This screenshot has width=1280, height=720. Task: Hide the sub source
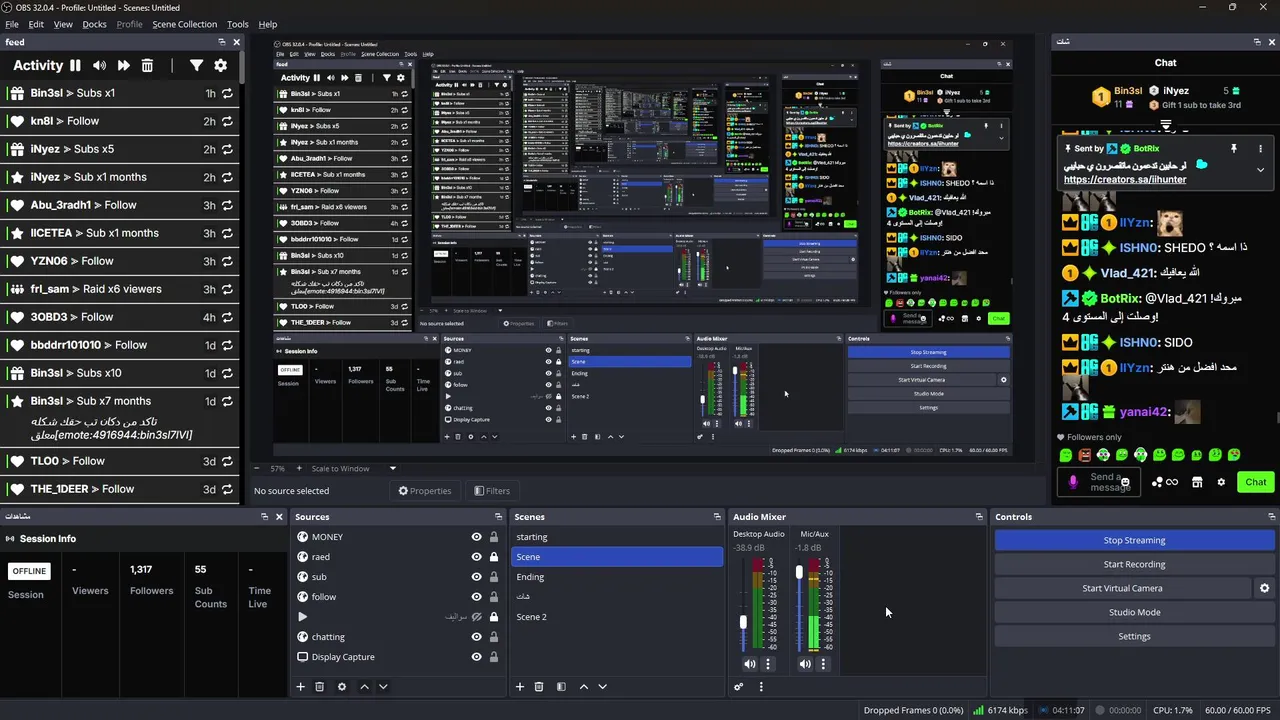476,577
